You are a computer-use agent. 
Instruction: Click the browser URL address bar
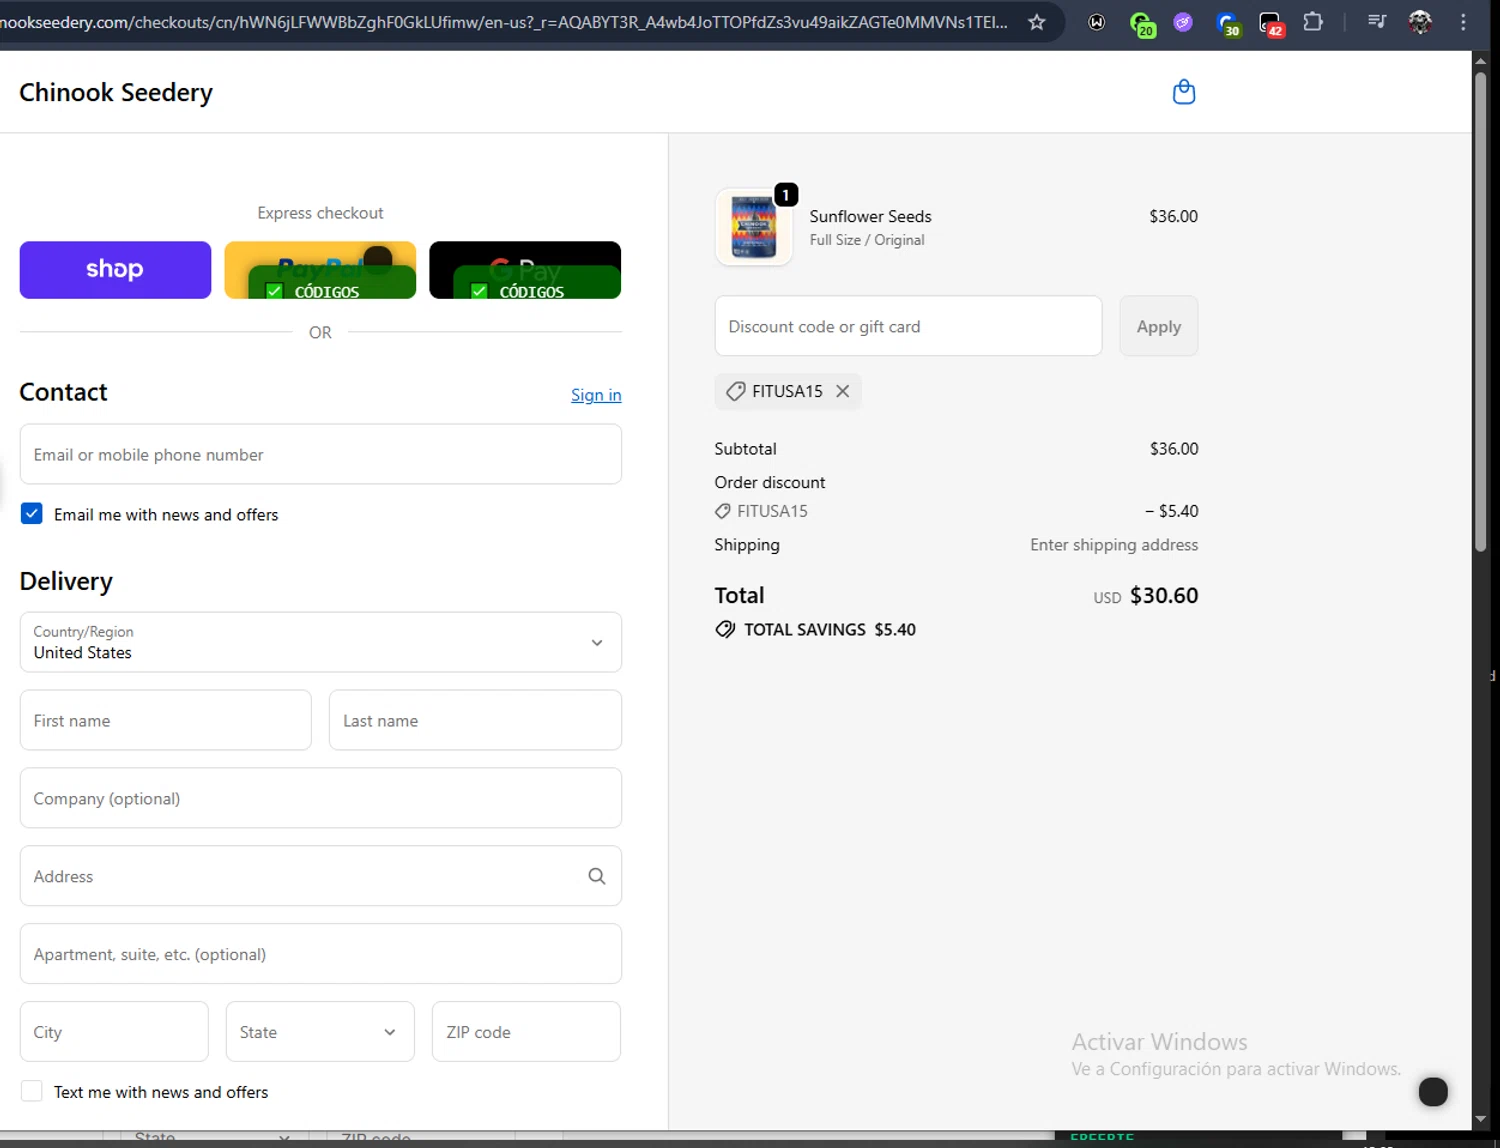(505, 22)
